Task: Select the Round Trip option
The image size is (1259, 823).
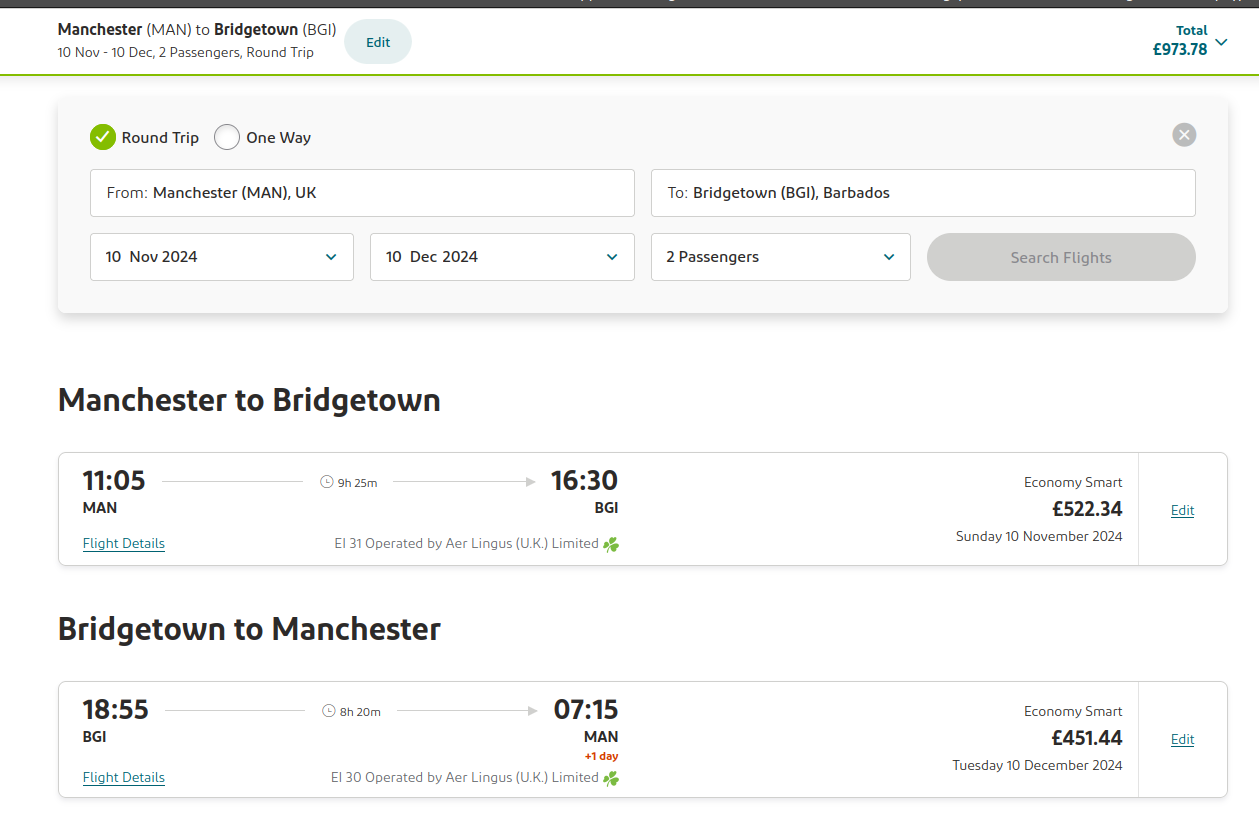Action: [x=144, y=137]
